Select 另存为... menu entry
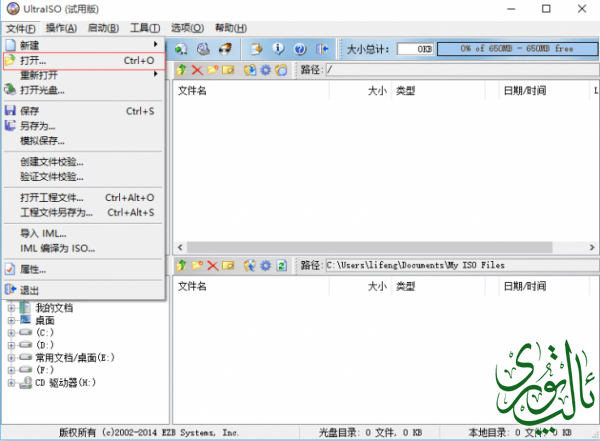 [84, 126]
